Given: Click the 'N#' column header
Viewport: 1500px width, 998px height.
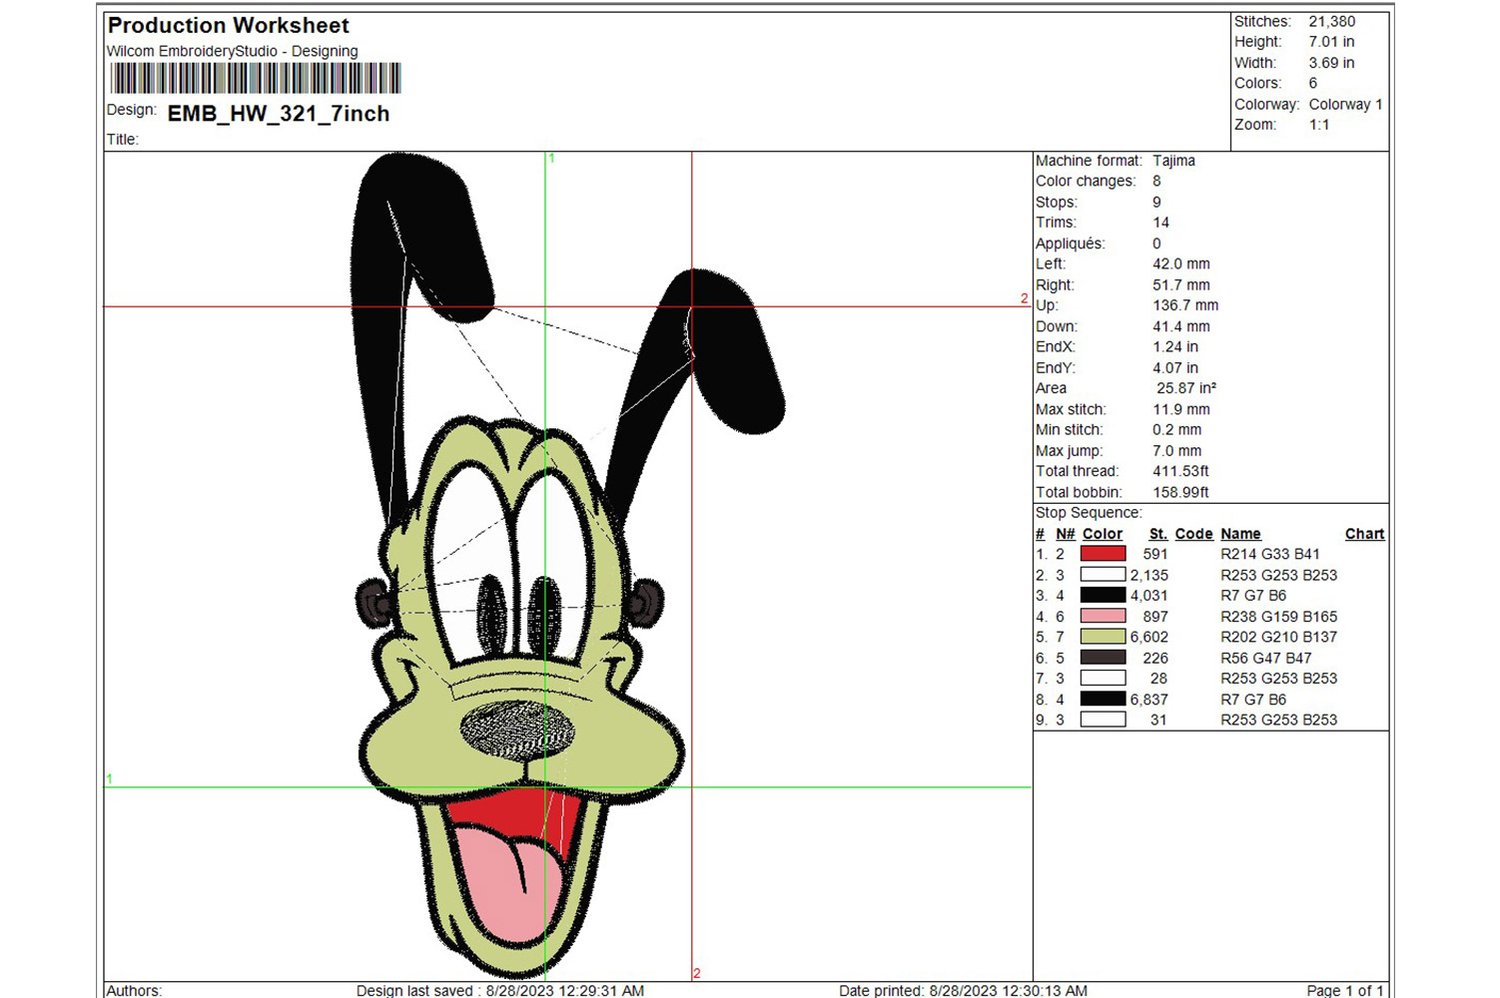Looking at the screenshot, I should (x=1065, y=534).
